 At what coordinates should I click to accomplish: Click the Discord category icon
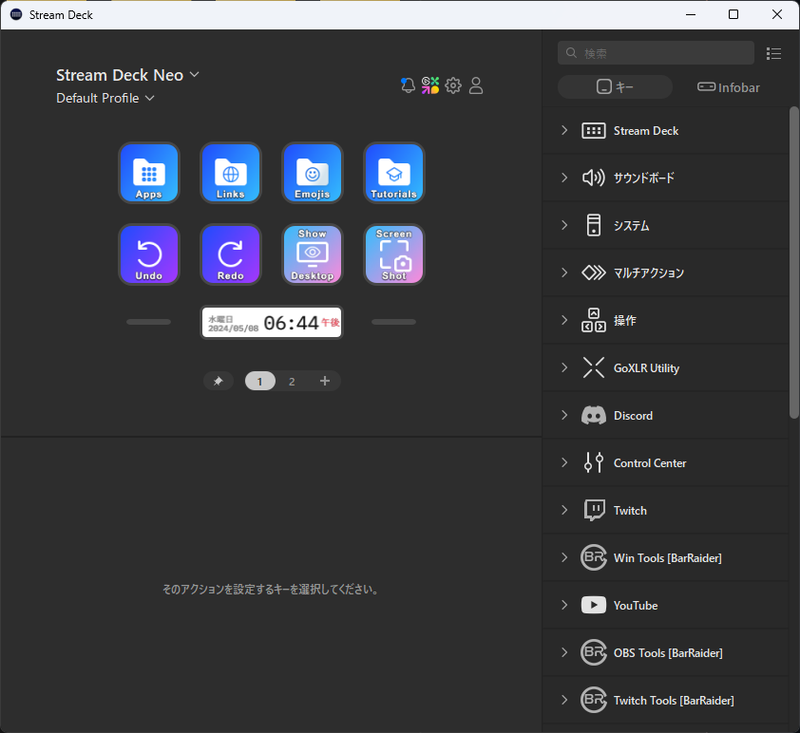(x=594, y=414)
